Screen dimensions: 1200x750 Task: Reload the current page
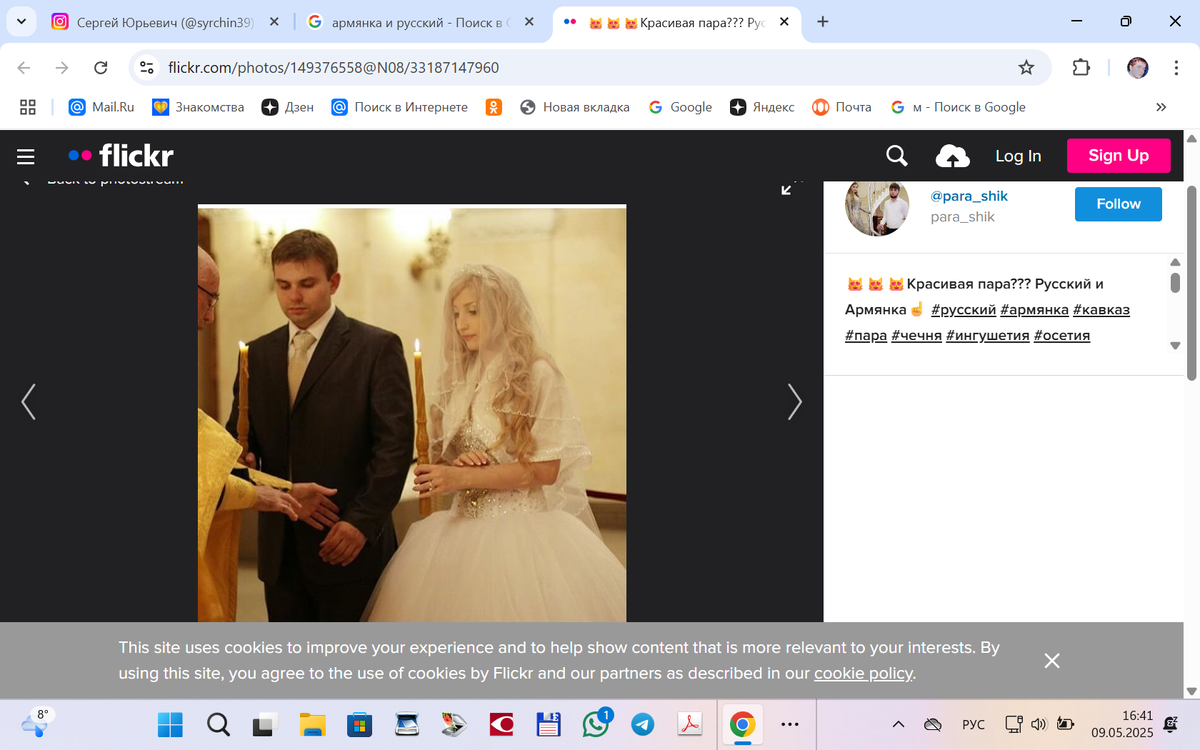[x=100, y=68]
